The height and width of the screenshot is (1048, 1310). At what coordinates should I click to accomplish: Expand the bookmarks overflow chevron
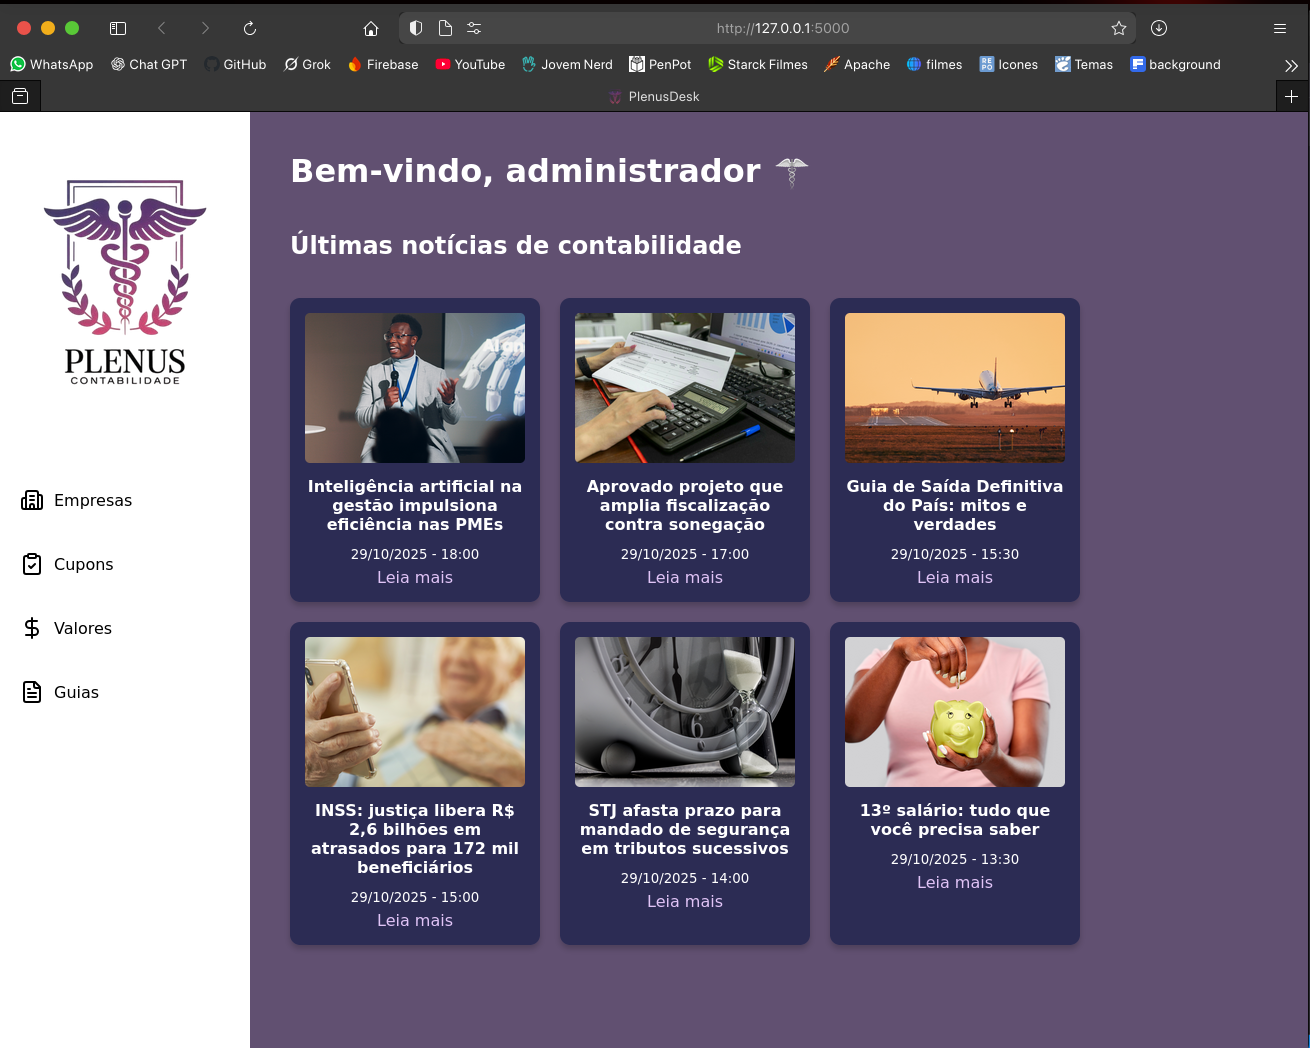1291,65
